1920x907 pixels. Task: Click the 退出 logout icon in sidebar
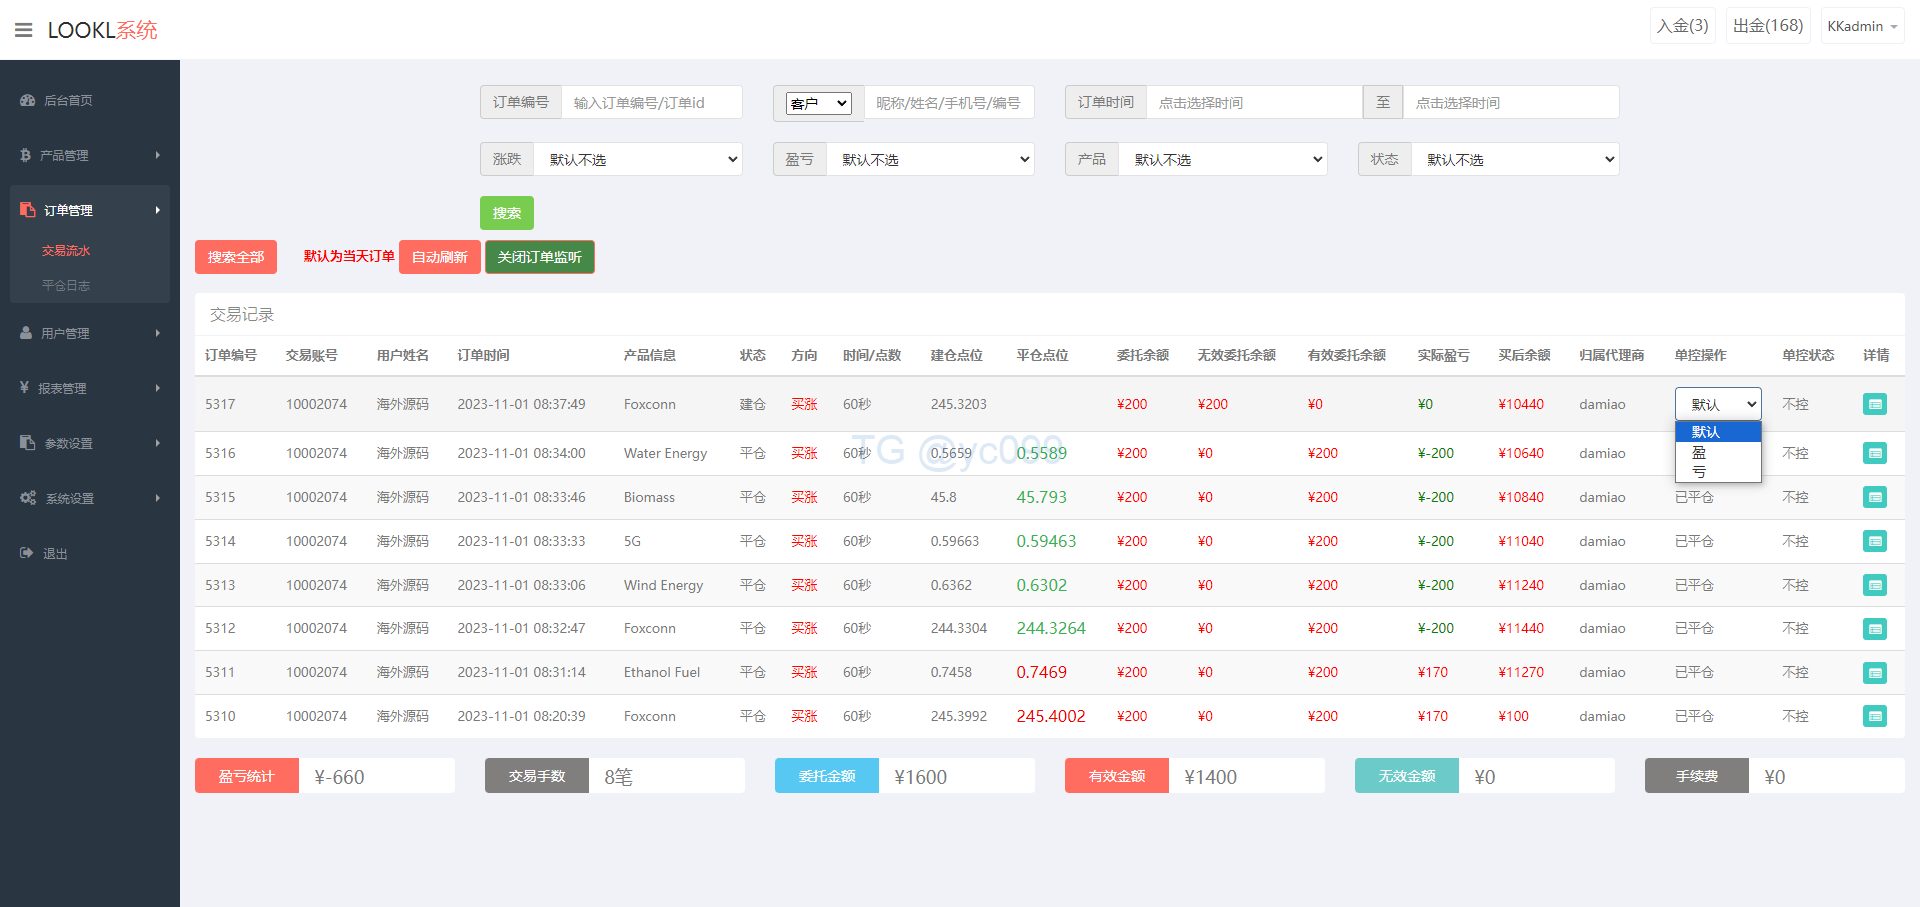coord(27,553)
